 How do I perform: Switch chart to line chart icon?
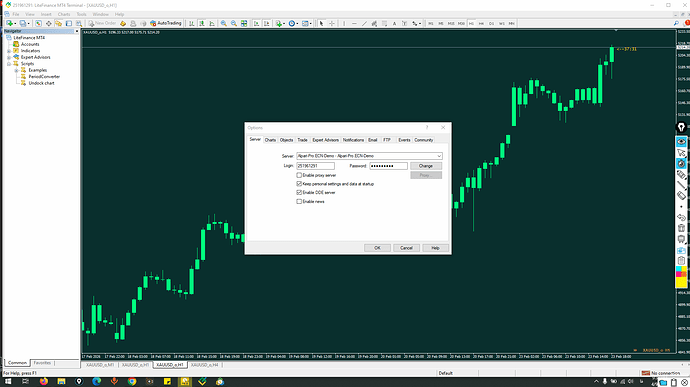(x=212, y=23)
